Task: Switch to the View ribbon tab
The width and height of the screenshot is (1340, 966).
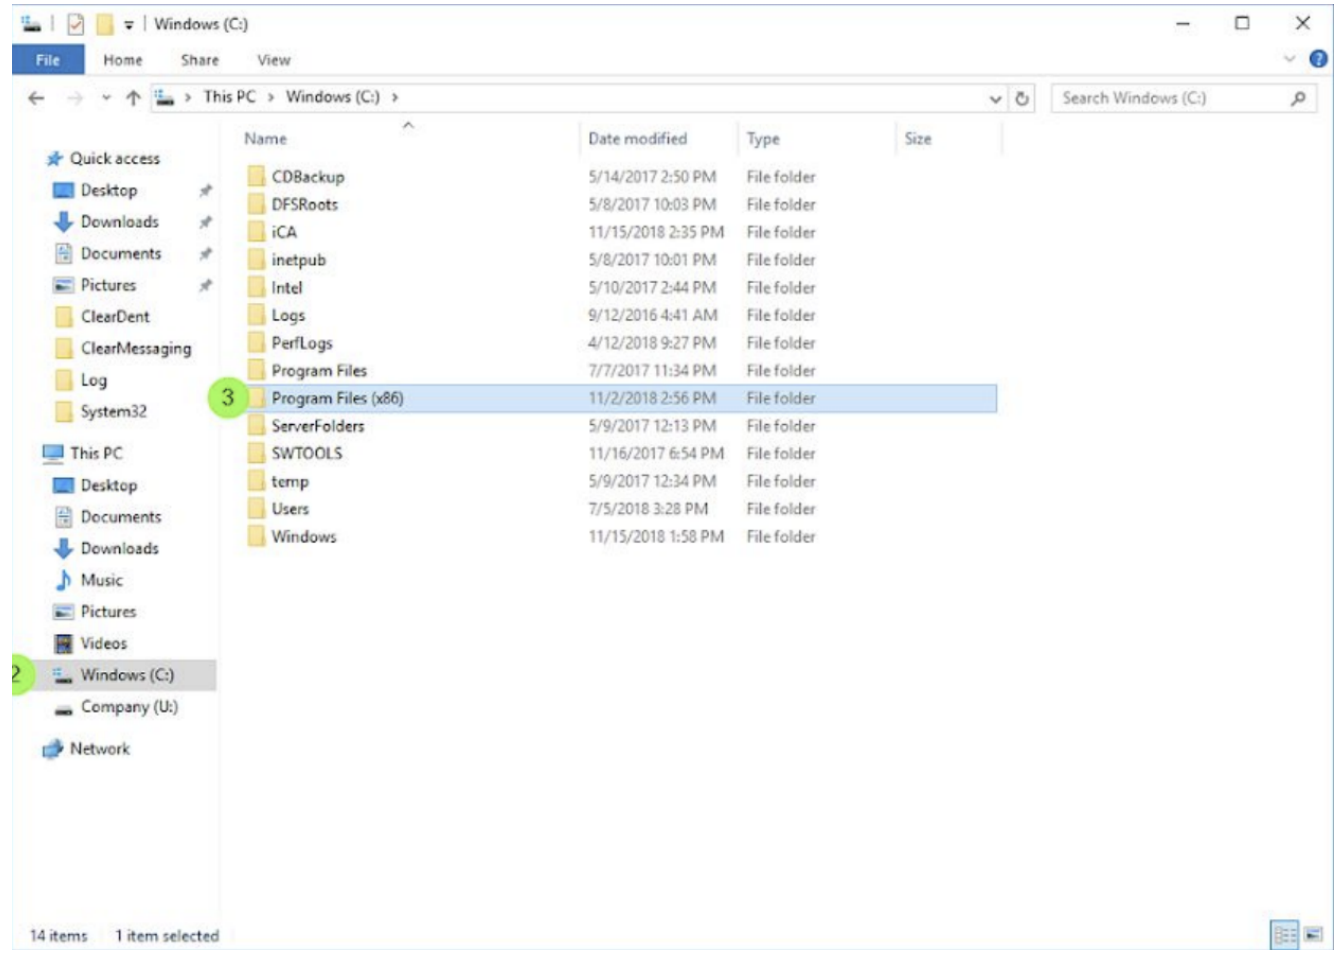Action: click(274, 60)
